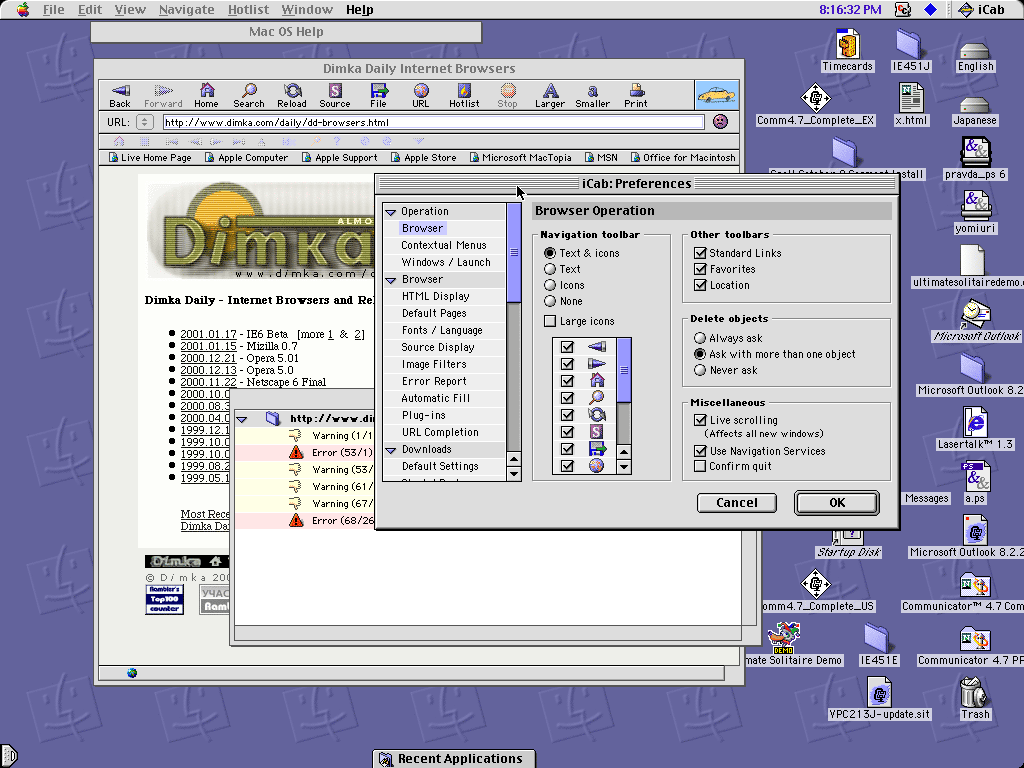Screen dimensions: 1024x768
Task: Click the URL globe toolbar icon
Action: click(421, 95)
